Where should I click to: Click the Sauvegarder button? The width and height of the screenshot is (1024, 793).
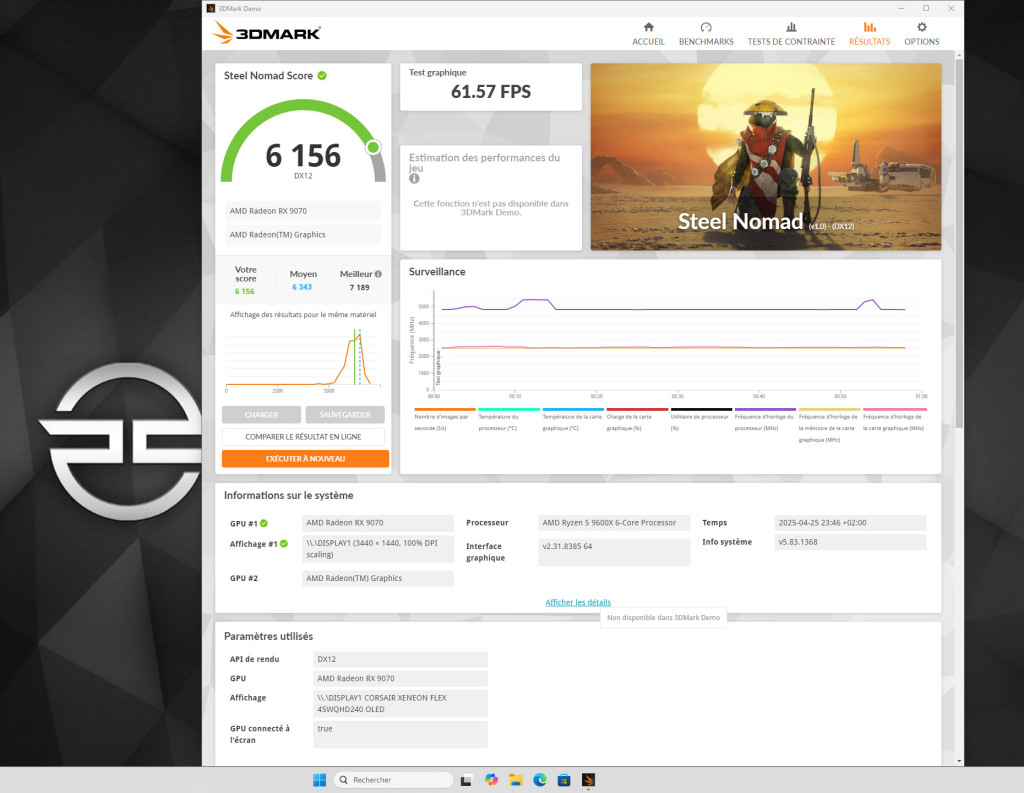pyautogui.click(x=345, y=415)
